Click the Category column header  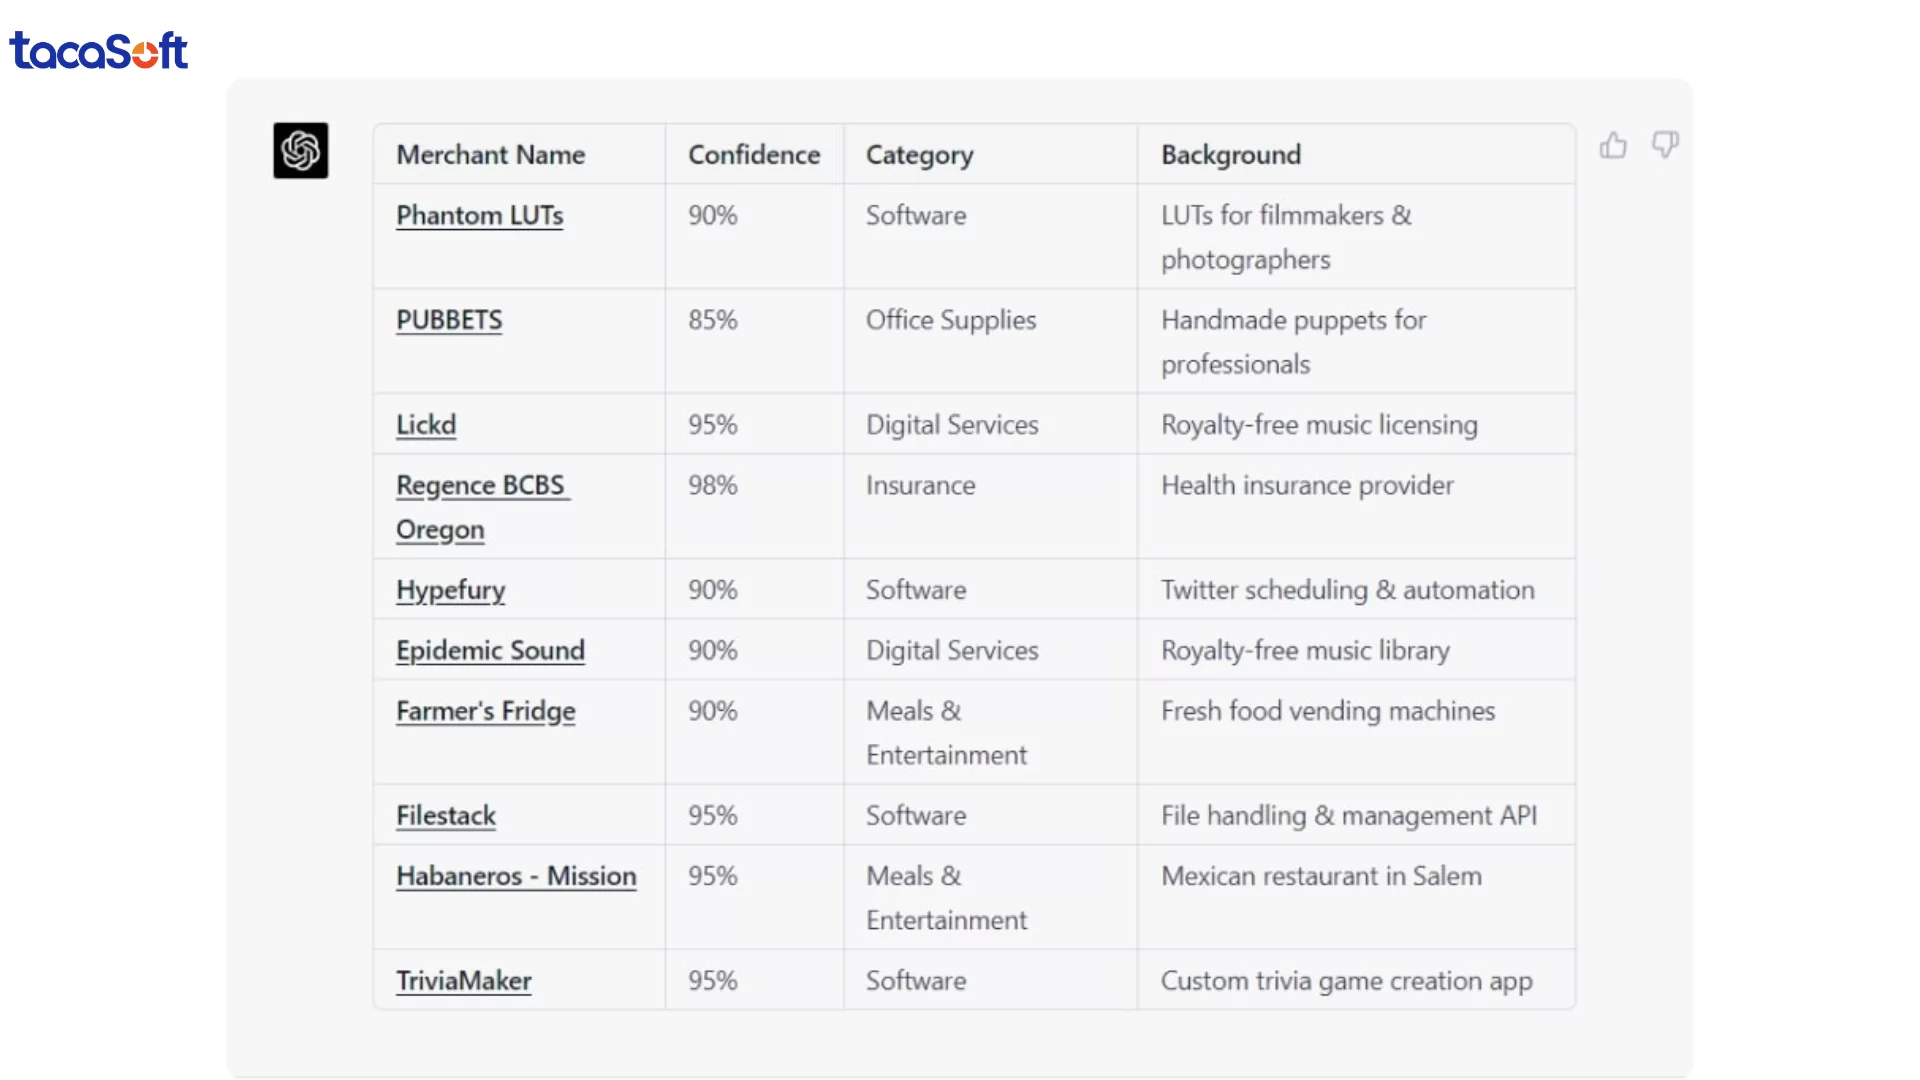[x=919, y=155]
